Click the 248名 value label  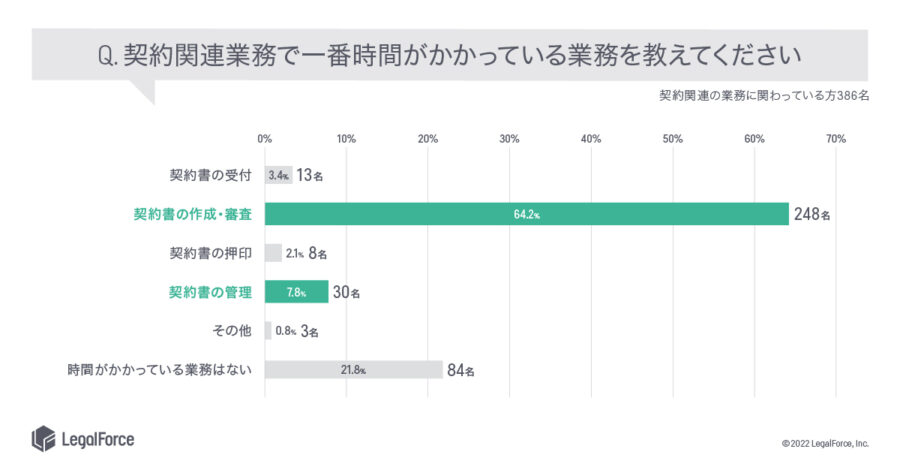[x=812, y=214]
